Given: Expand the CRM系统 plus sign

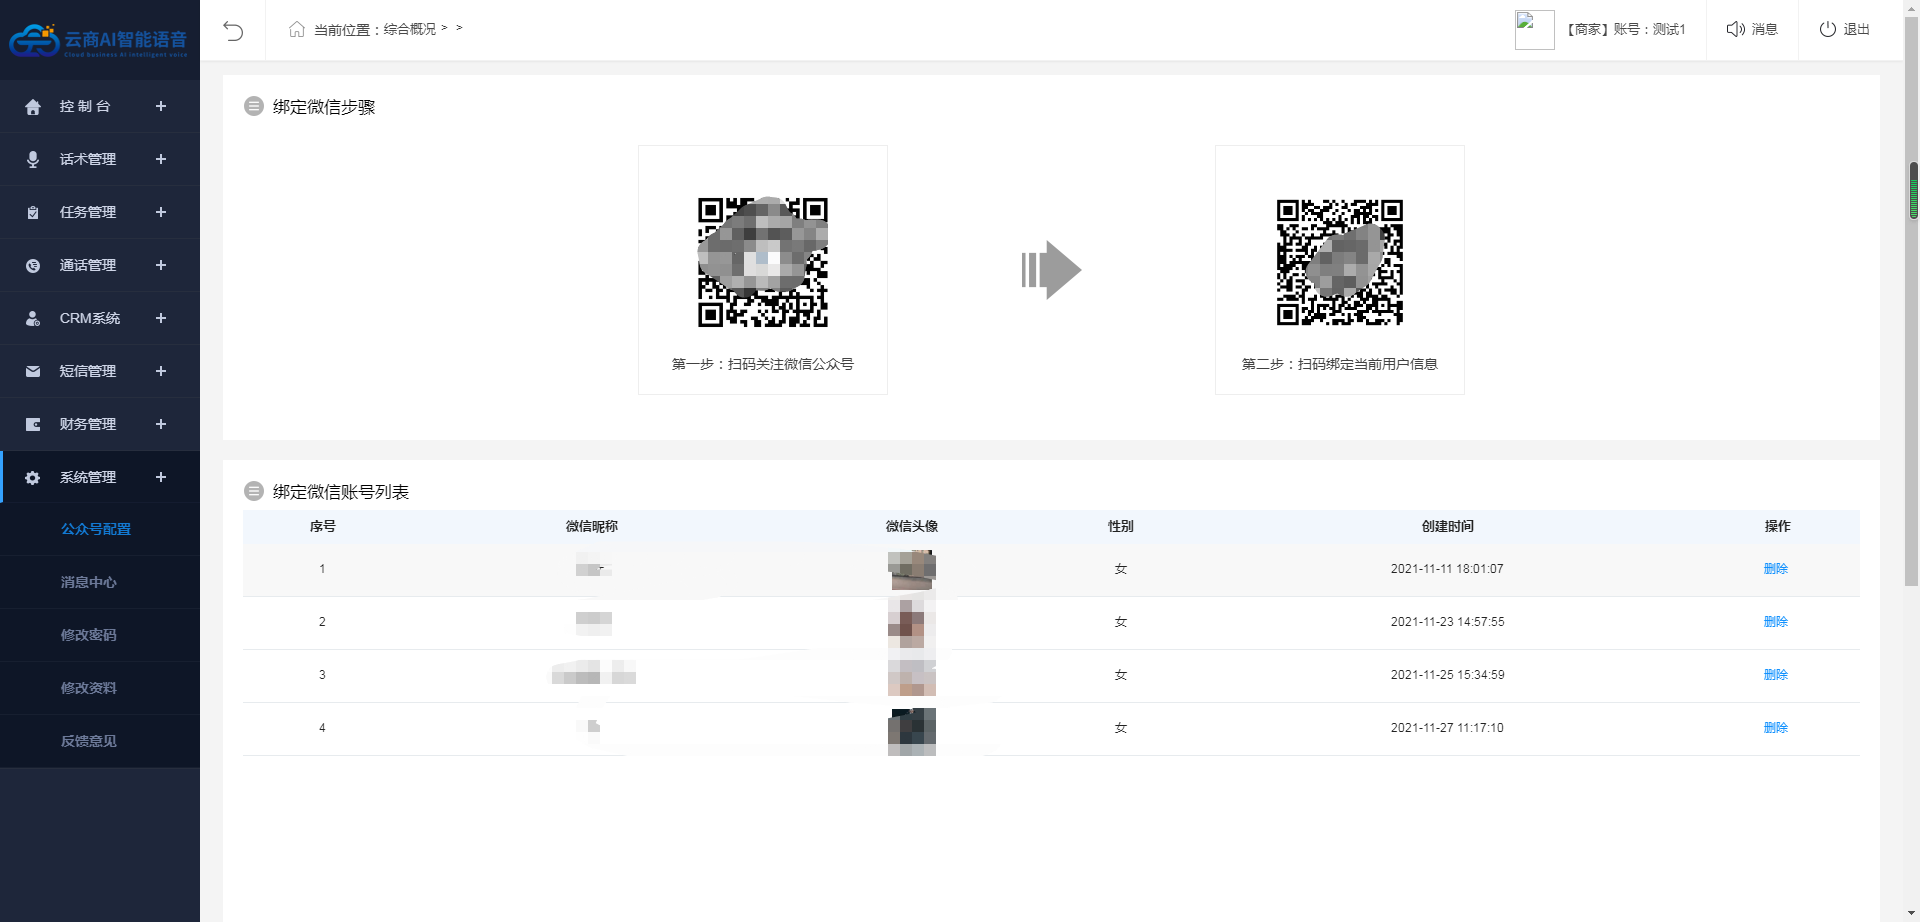Looking at the screenshot, I should (161, 319).
